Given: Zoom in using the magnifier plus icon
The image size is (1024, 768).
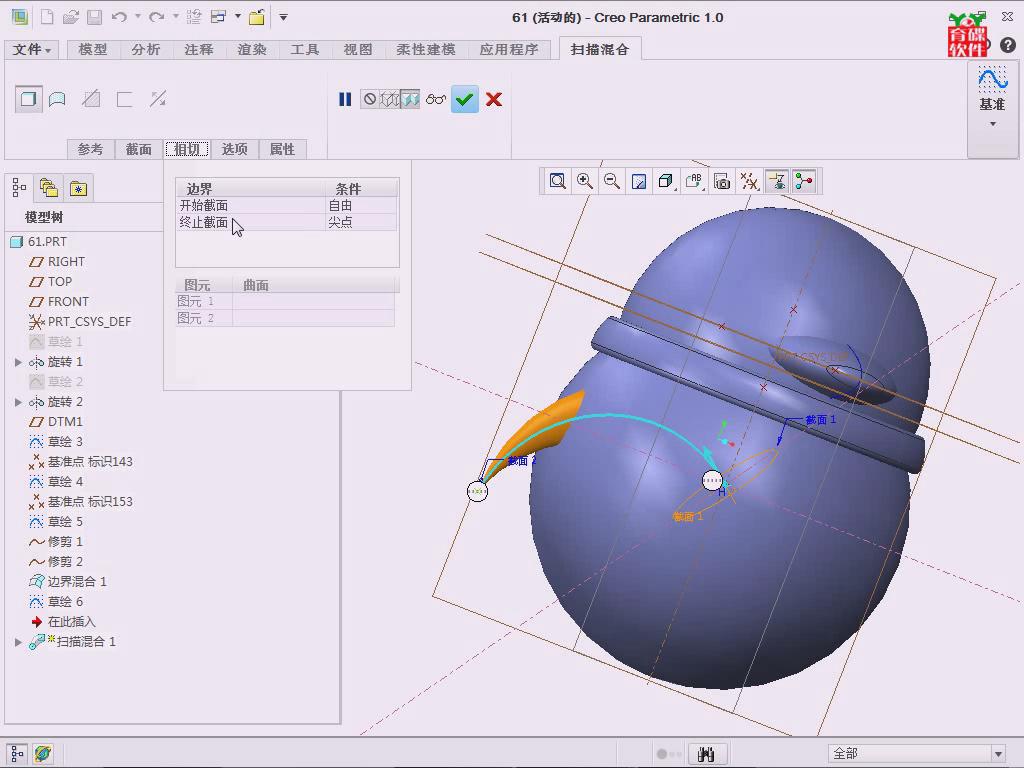Looking at the screenshot, I should pos(584,181).
